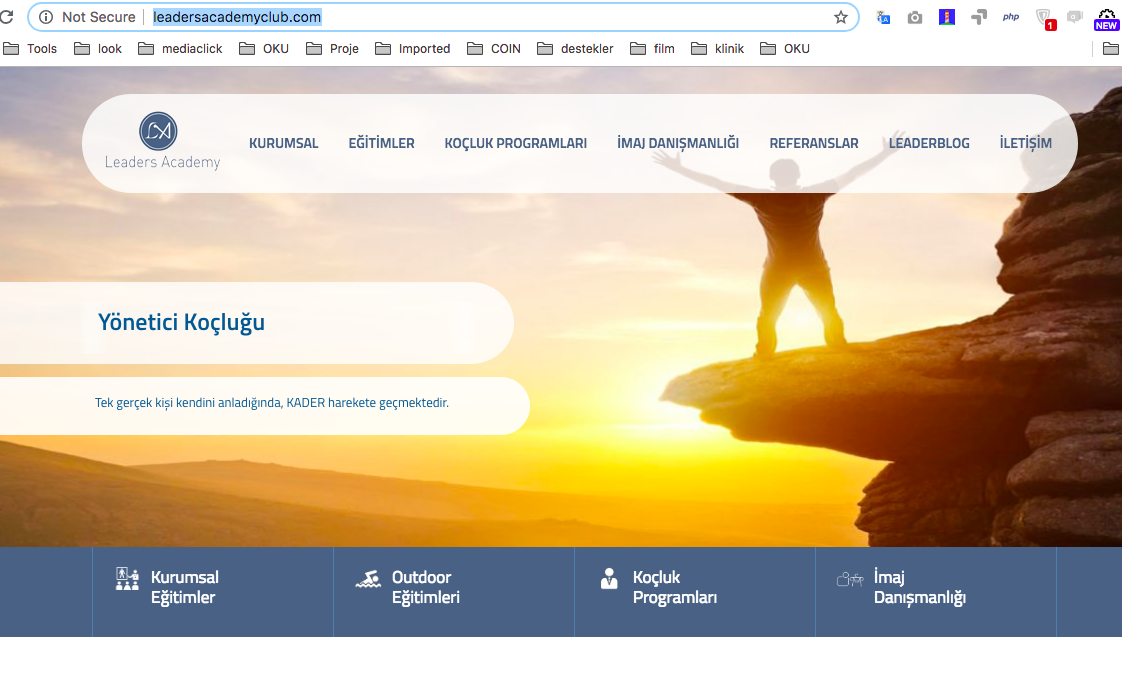The image size is (1122, 682).
Task: Open the Tools bookmark folder
Action: pos(31,48)
